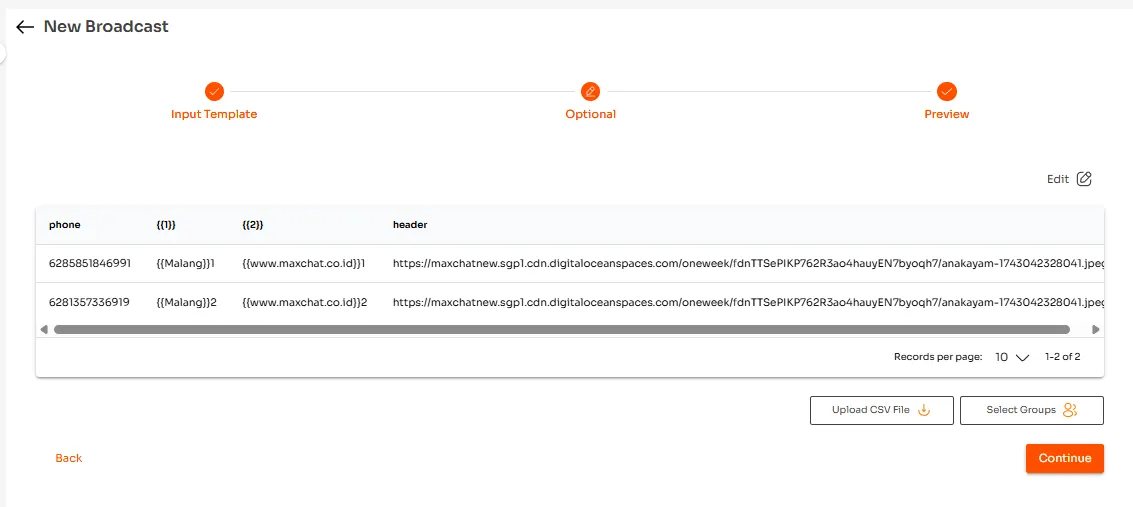Click the back arrow beside New Broadcast

[25, 27]
